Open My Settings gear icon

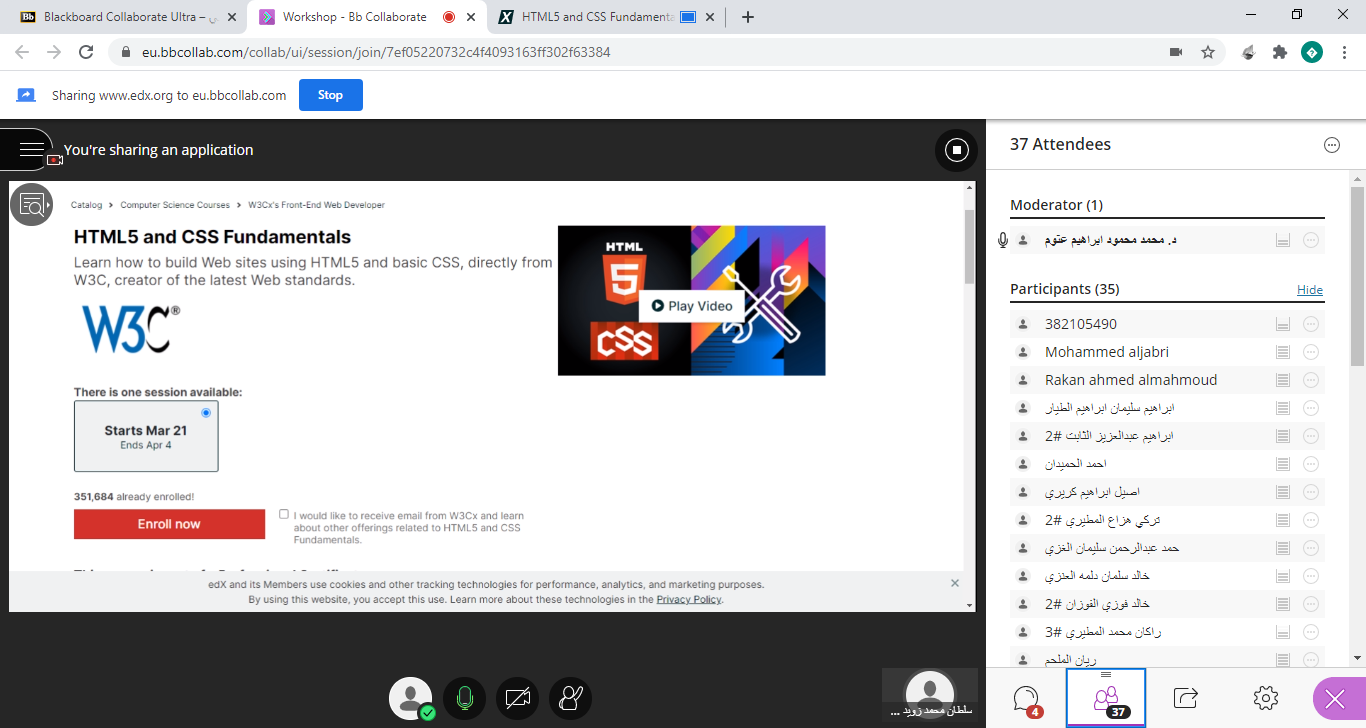pyautogui.click(x=1266, y=697)
